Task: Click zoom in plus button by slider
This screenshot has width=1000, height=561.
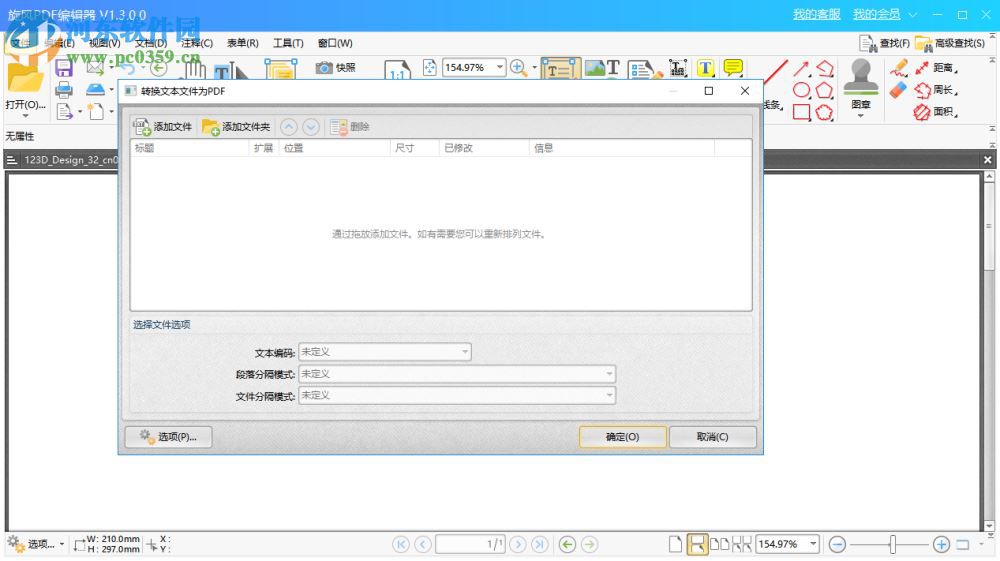Action: coord(941,544)
